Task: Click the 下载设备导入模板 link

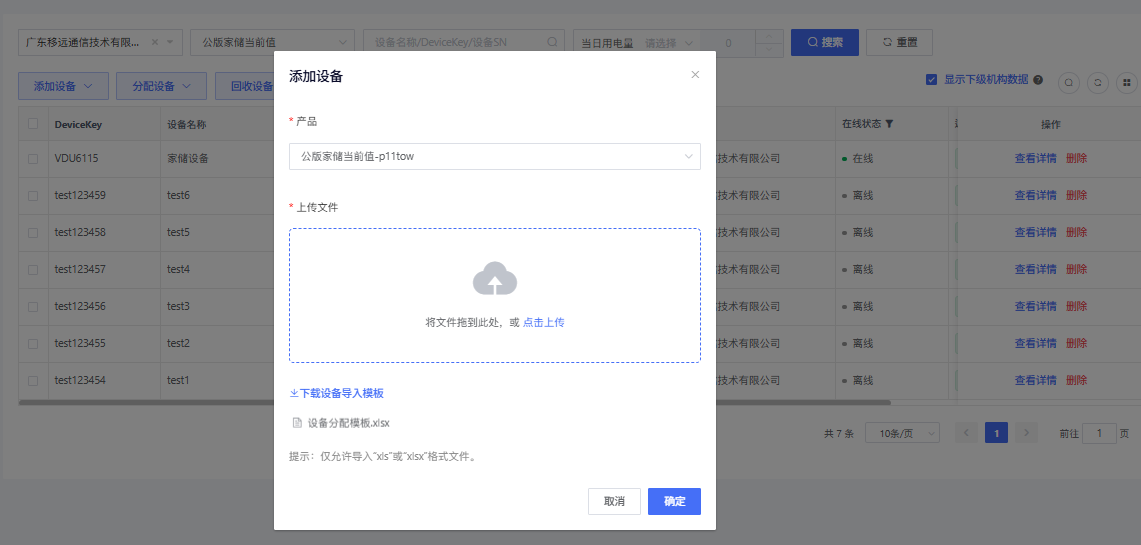Action: [337, 394]
